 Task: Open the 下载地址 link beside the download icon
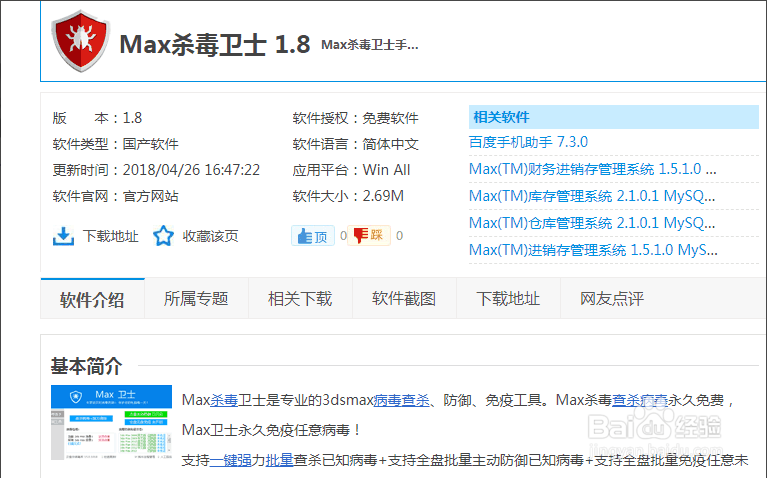click(x=111, y=236)
